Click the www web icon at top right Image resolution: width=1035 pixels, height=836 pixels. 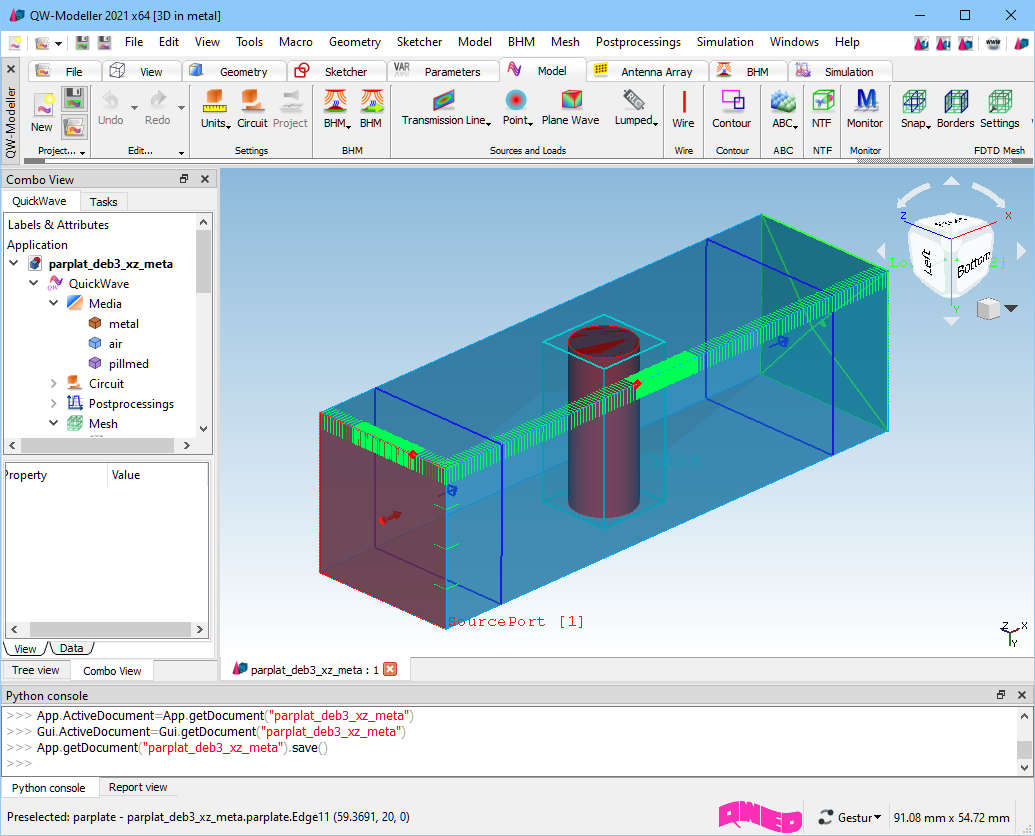993,43
